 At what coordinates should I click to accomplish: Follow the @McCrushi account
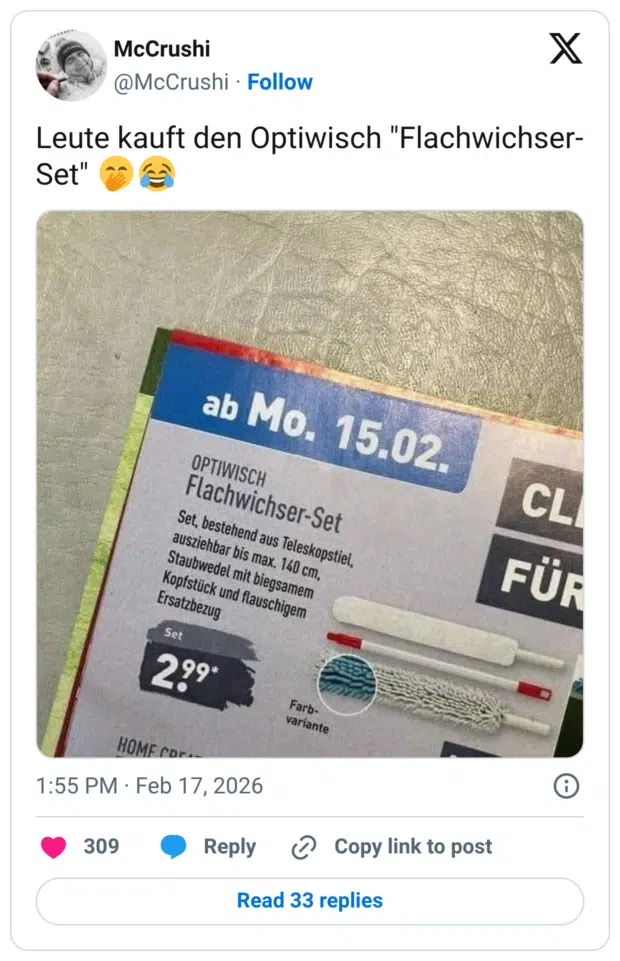(280, 82)
